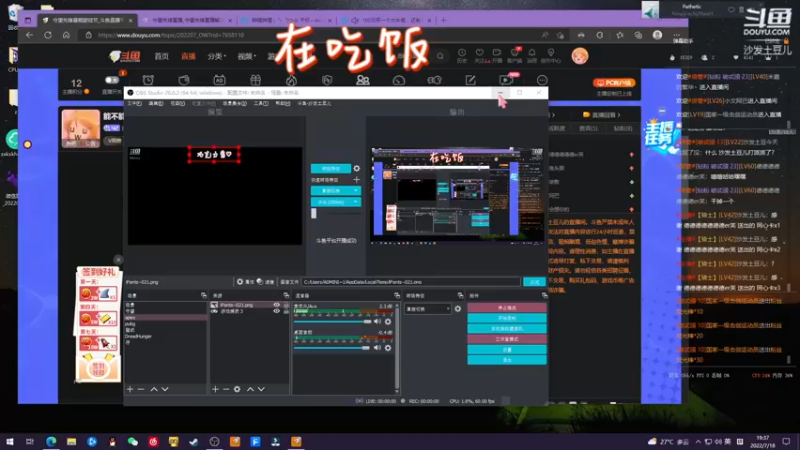
Task: Add a new source with plus icon
Action: click(x=215, y=389)
